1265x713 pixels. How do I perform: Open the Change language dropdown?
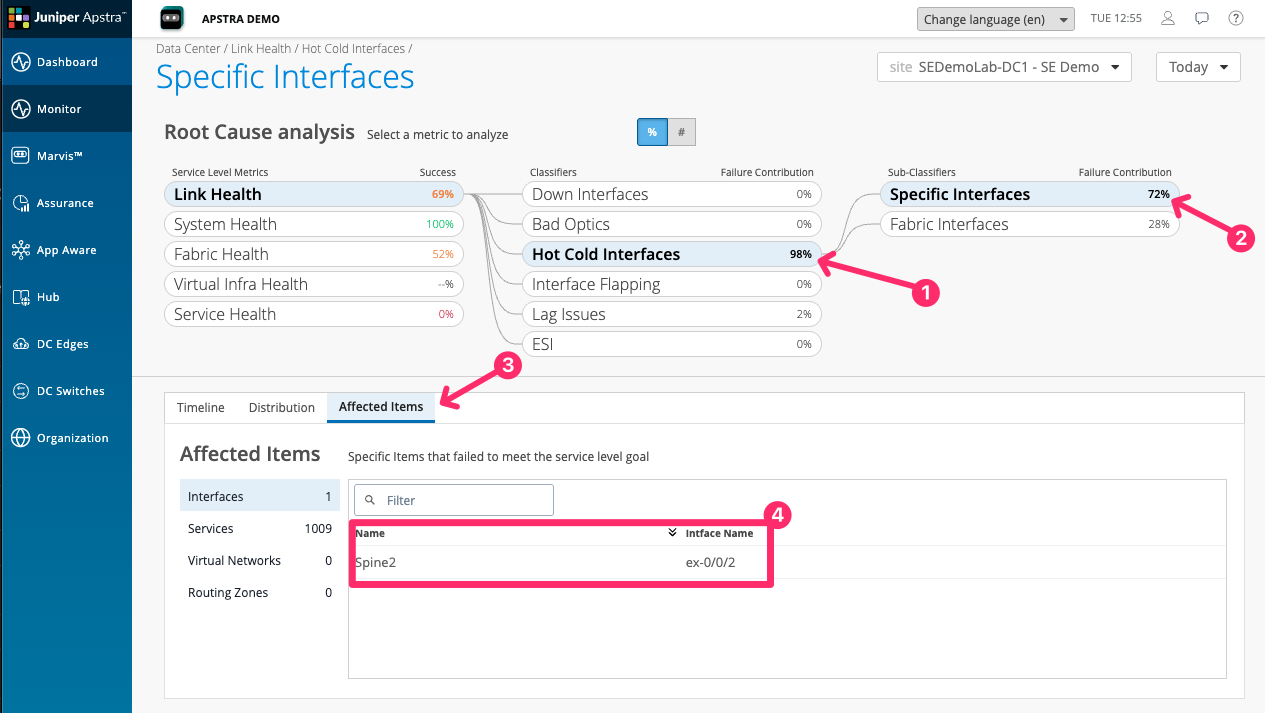[x=995, y=18]
